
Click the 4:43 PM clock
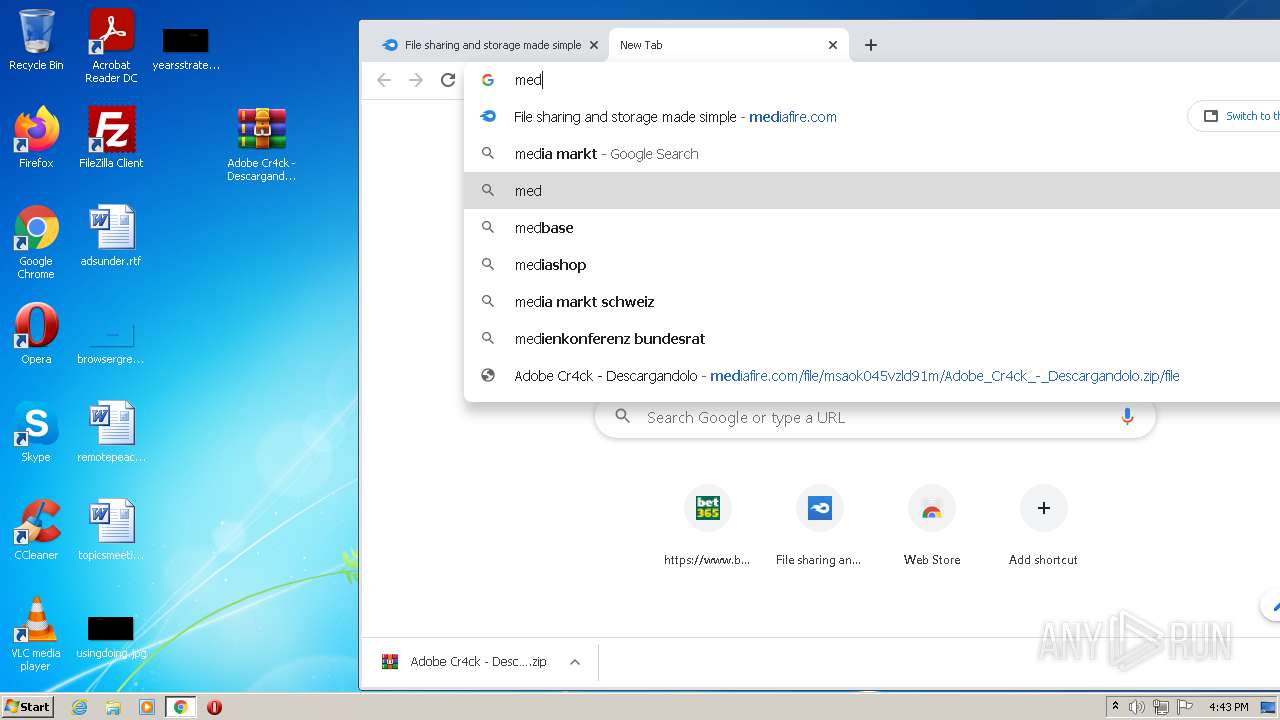pyautogui.click(x=1228, y=707)
